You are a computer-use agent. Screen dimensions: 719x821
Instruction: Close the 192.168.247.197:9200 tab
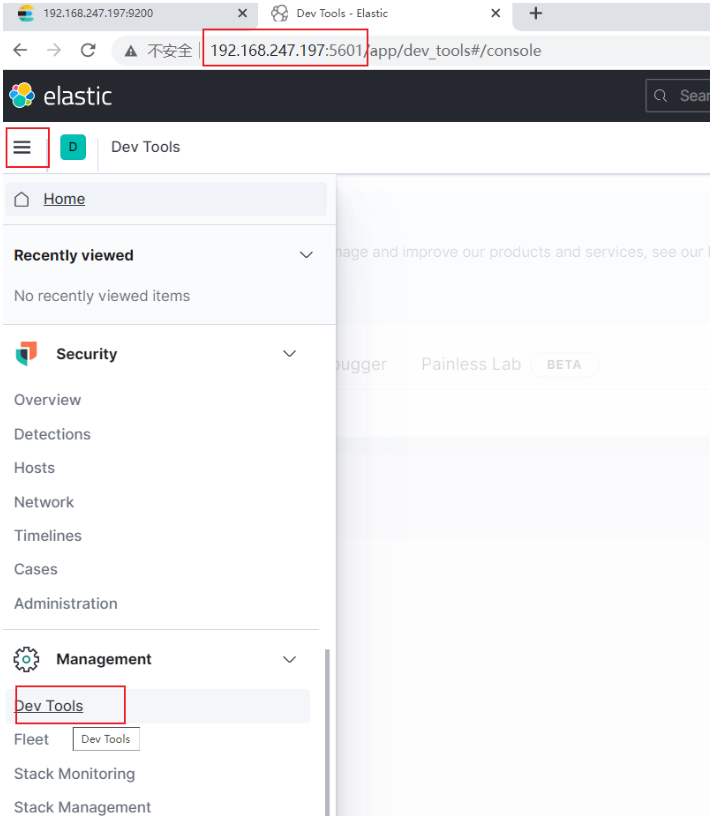click(242, 14)
